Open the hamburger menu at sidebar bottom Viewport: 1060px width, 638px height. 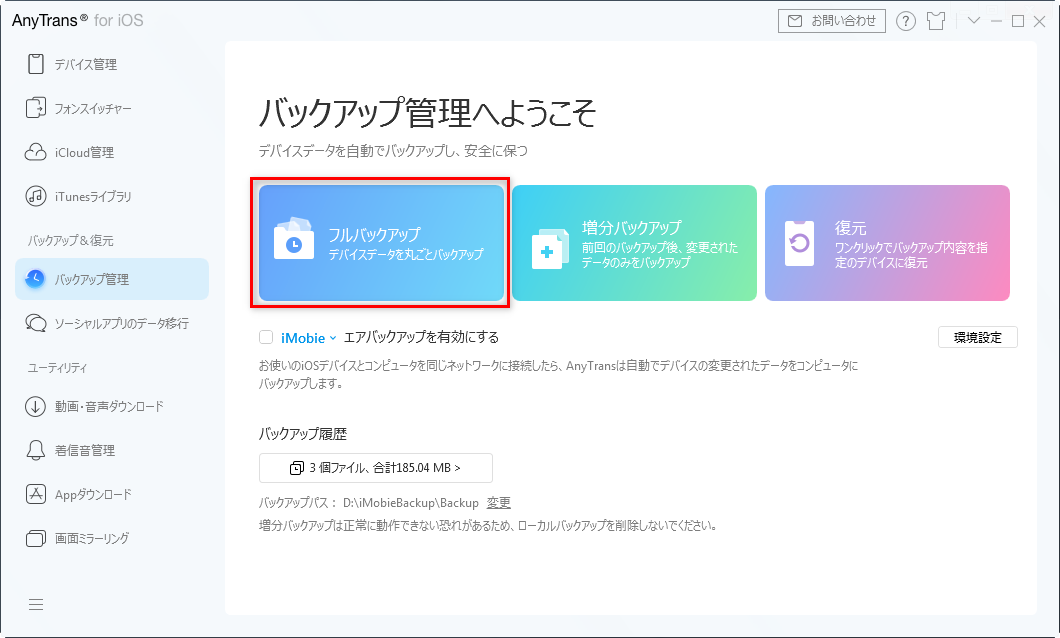[x=36, y=604]
